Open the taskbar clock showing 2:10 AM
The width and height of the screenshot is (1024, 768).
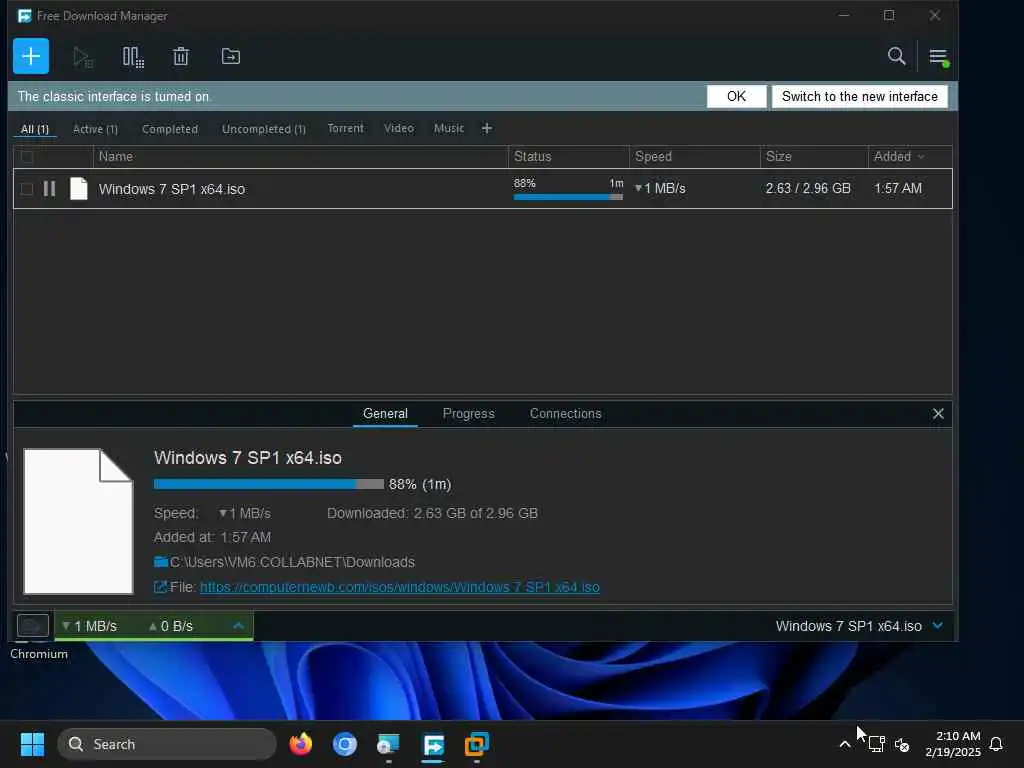tap(953, 744)
